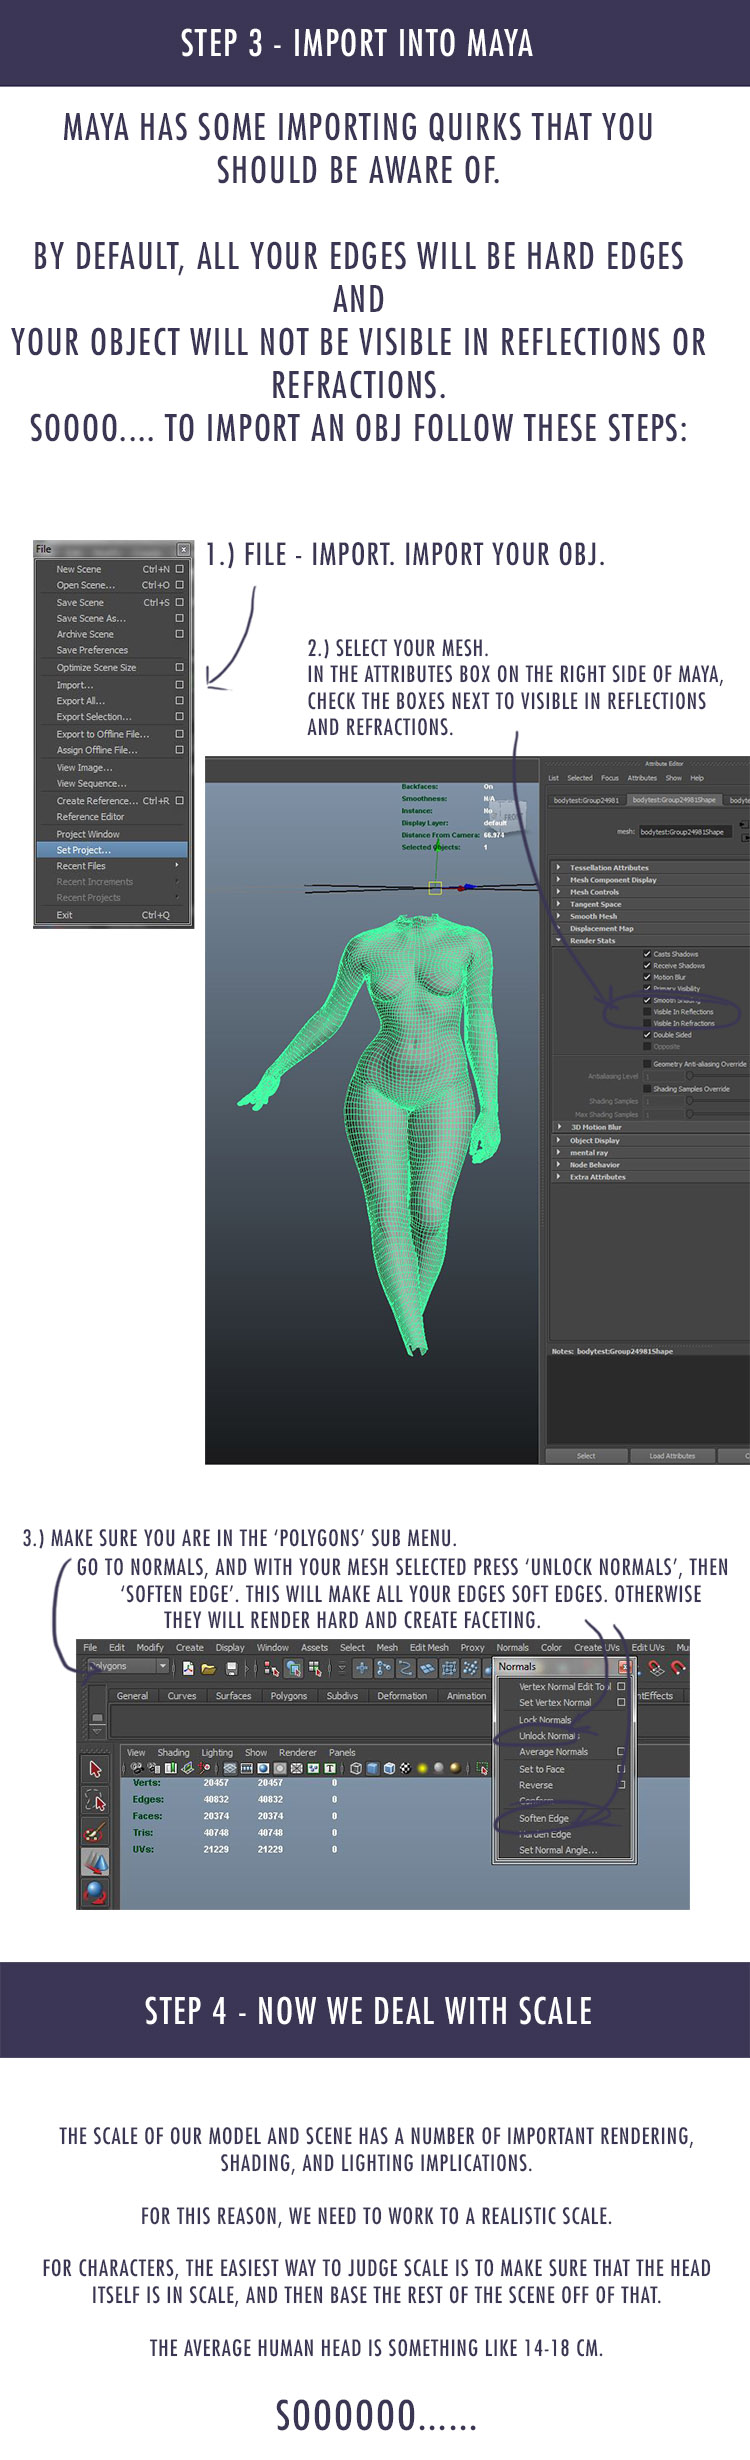Toggle the Receive Shadows checkbox
The width and height of the screenshot is (750, 2460).
coord(647,965)
